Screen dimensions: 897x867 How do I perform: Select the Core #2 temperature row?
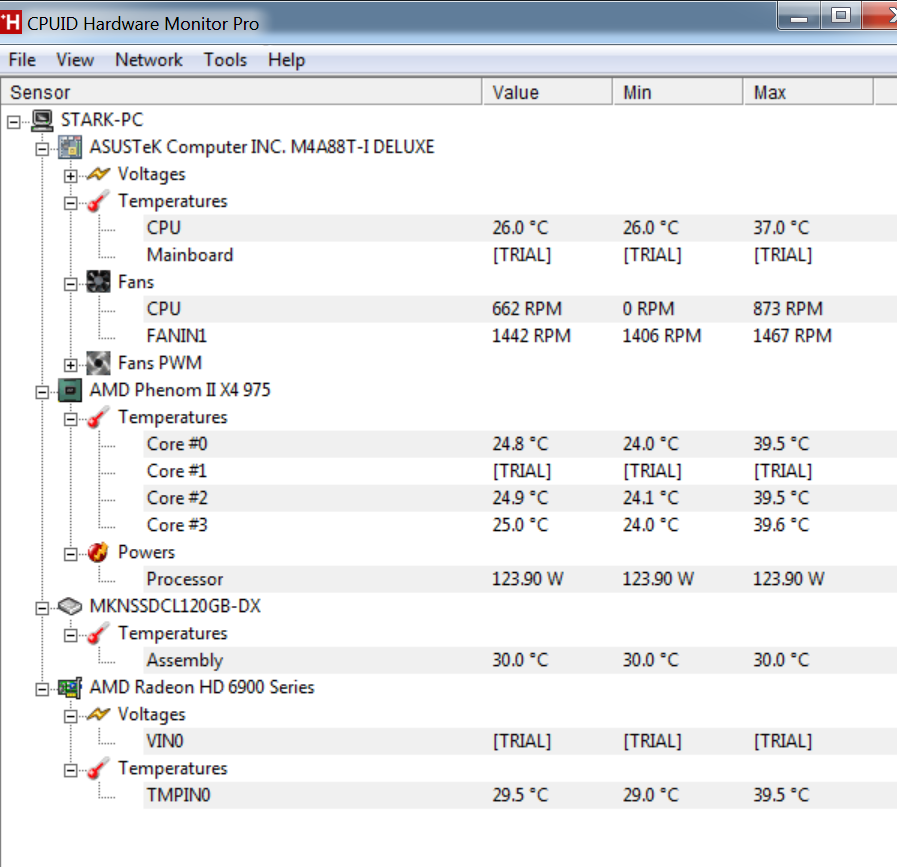(520, 498)
